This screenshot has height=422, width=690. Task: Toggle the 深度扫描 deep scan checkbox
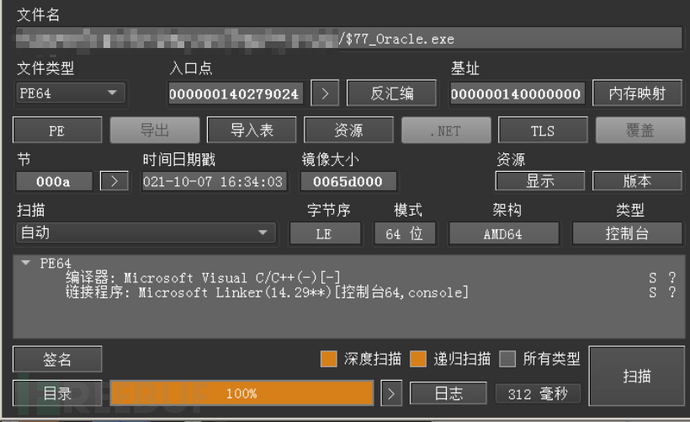(329, 359)
